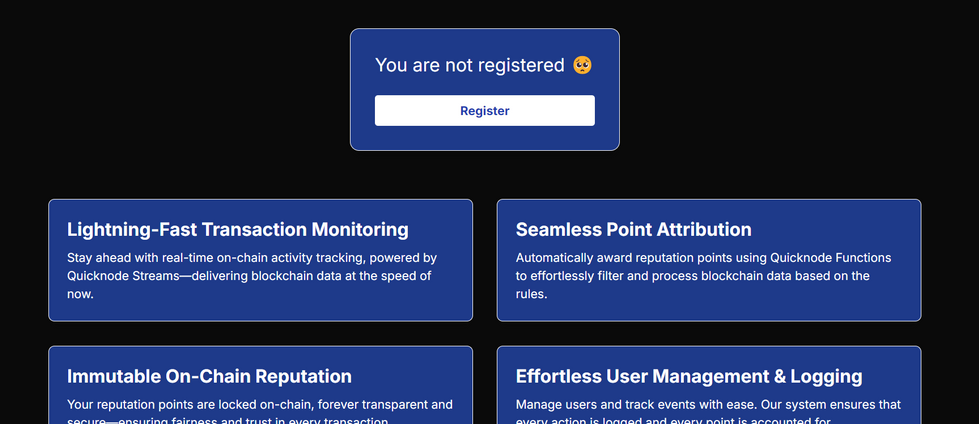Click the "Automatically award reputation points" text
Image resolution: width=979 pixels, height=424 pixels.
click(629, 257)
